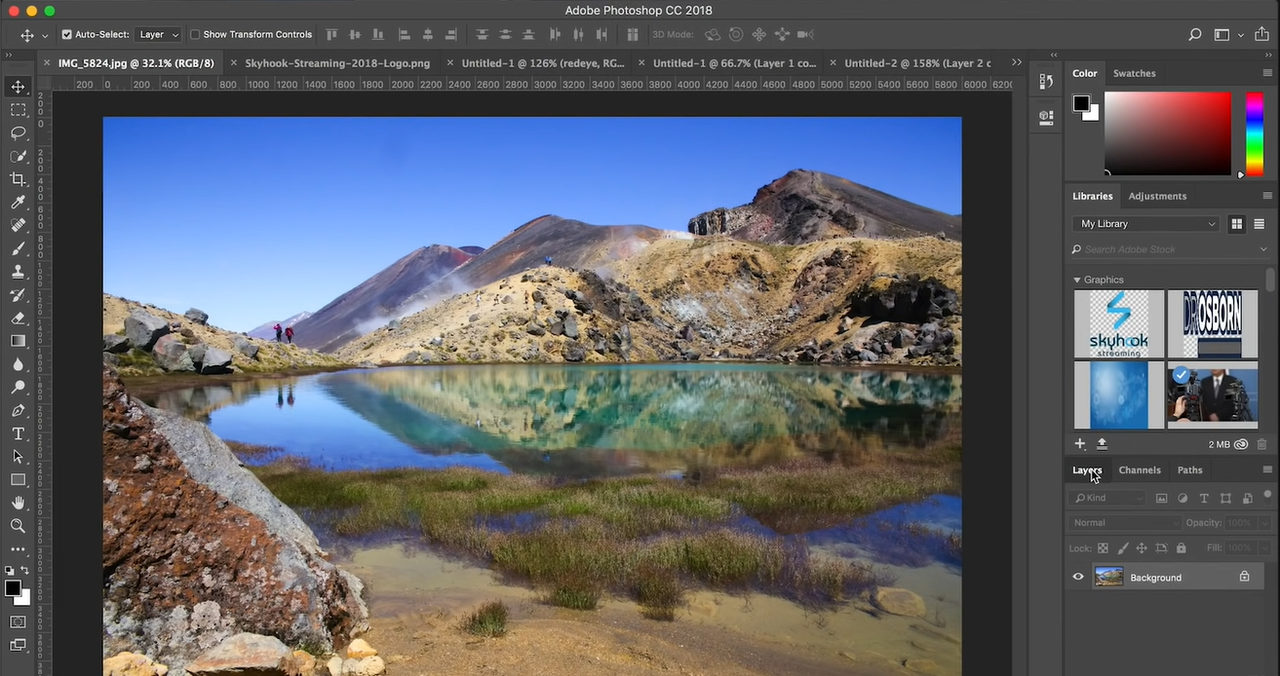
Task: Select the Move tool in the toolbar
Action: click(x=18, y=87)
